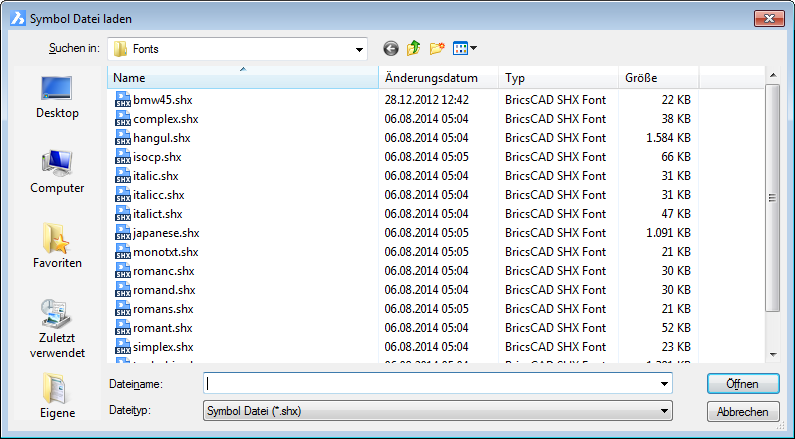Viewport: 795px width, 439px height.
Task: Sort files by Änderungsdatum column
Action: click(x=438, y=78)
